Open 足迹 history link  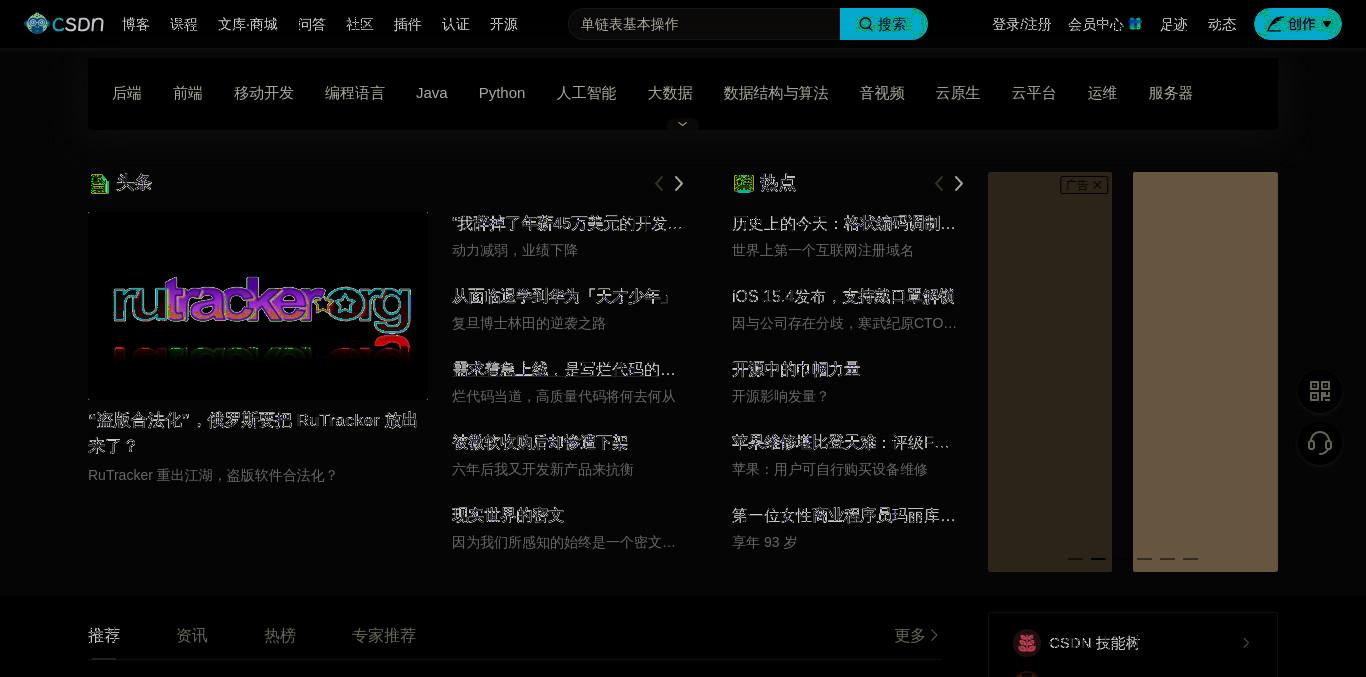tap(1174, 24)
